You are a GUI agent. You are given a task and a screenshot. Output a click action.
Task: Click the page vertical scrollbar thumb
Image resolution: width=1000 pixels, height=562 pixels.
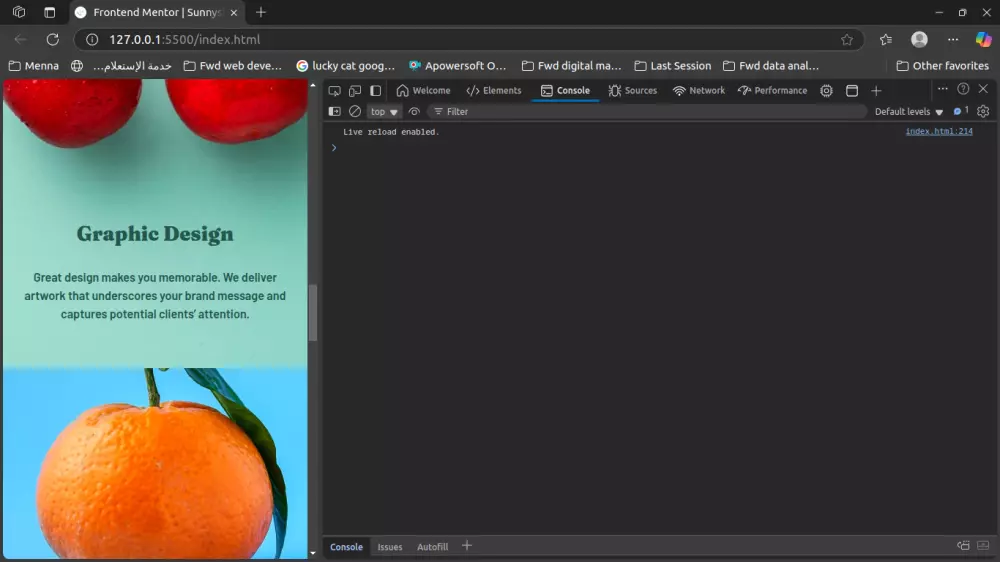point(313,313)
